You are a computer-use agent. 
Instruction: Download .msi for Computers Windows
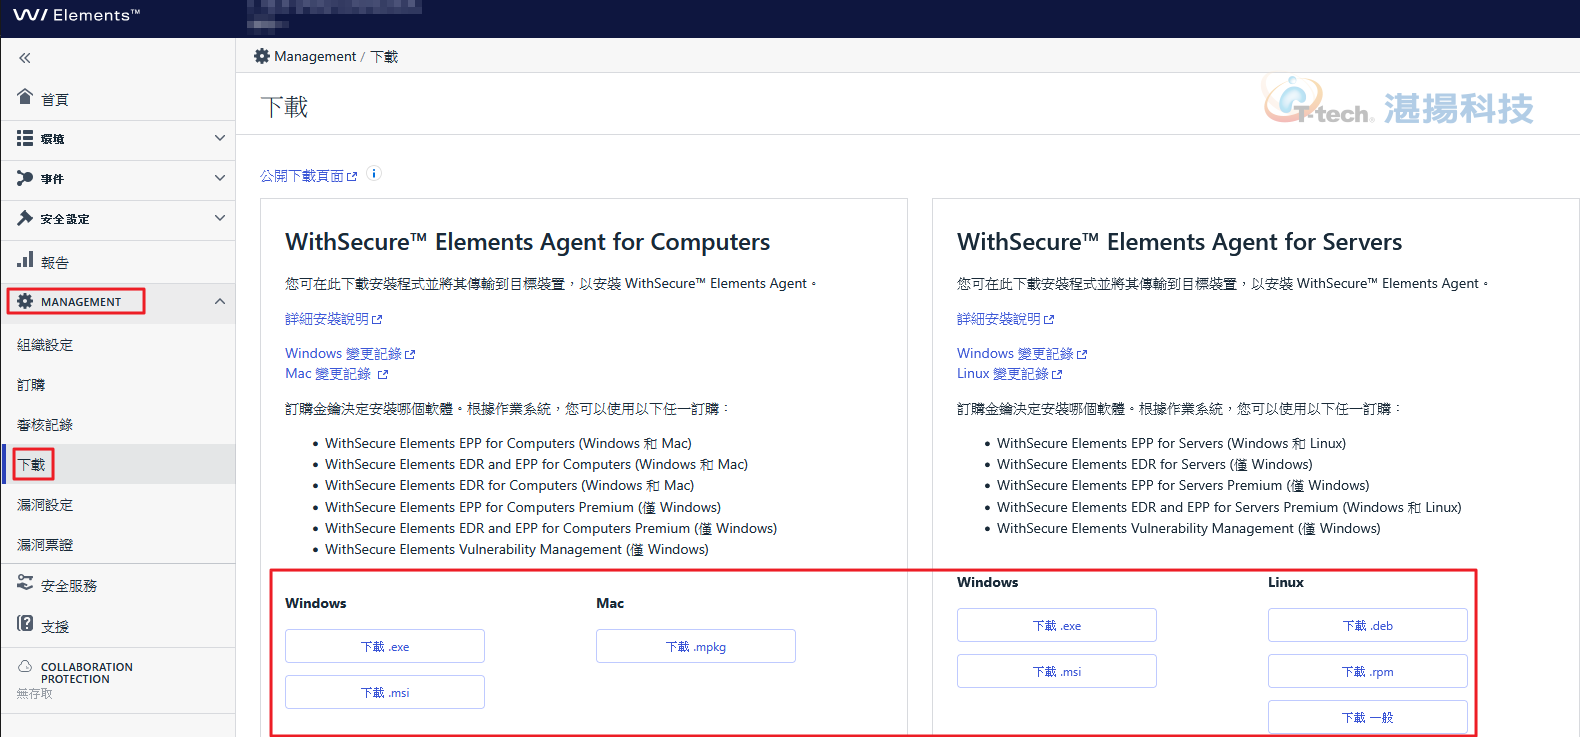click(x=385, y=692)
